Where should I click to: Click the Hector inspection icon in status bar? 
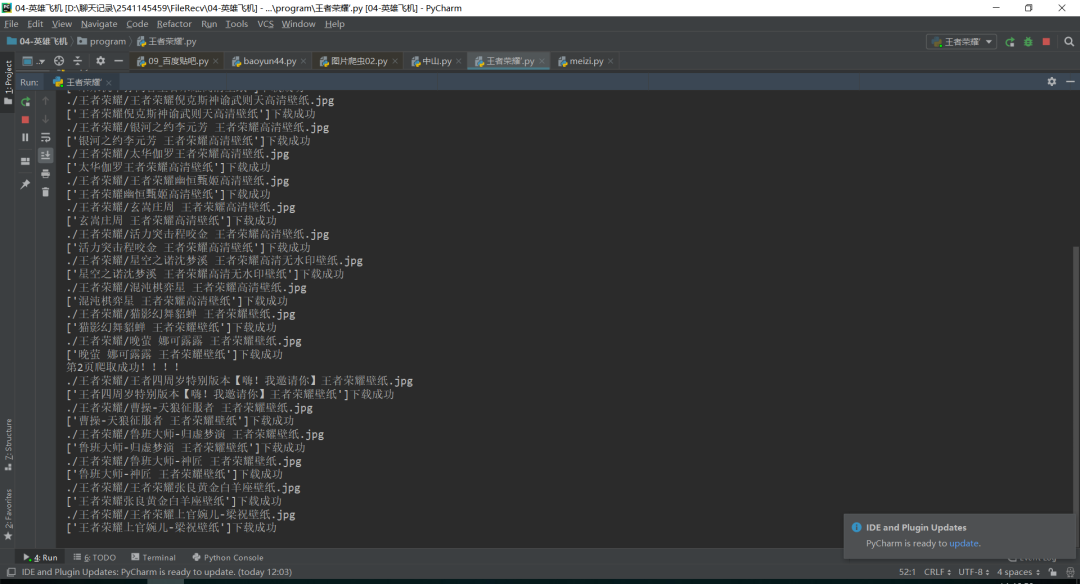tap(1070, 572)
